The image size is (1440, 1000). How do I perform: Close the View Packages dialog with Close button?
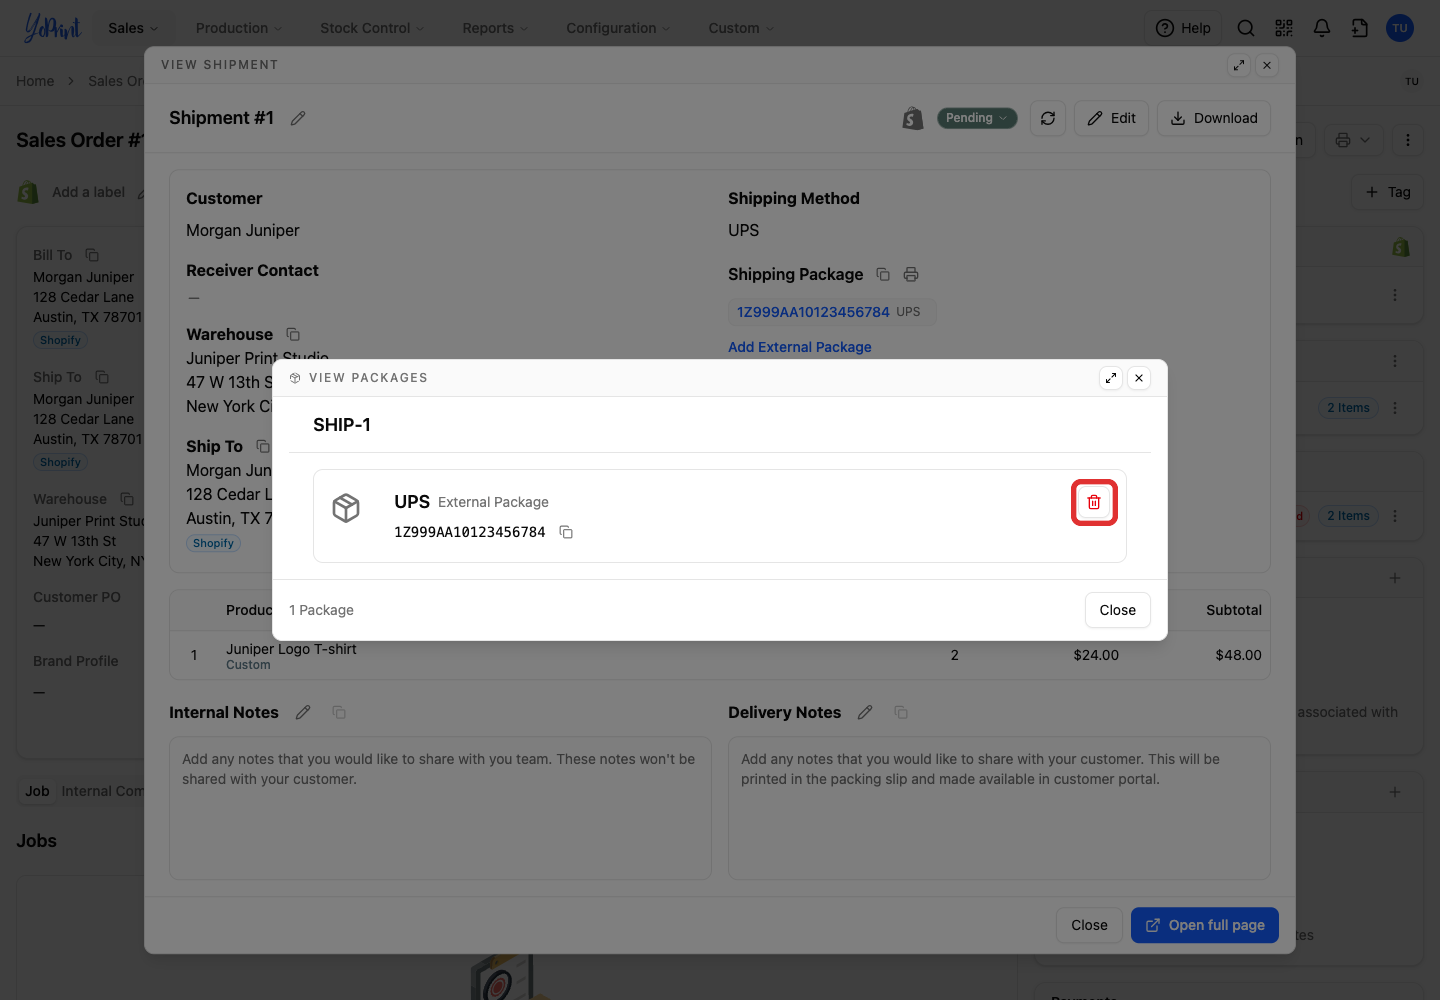[1118, 610]
